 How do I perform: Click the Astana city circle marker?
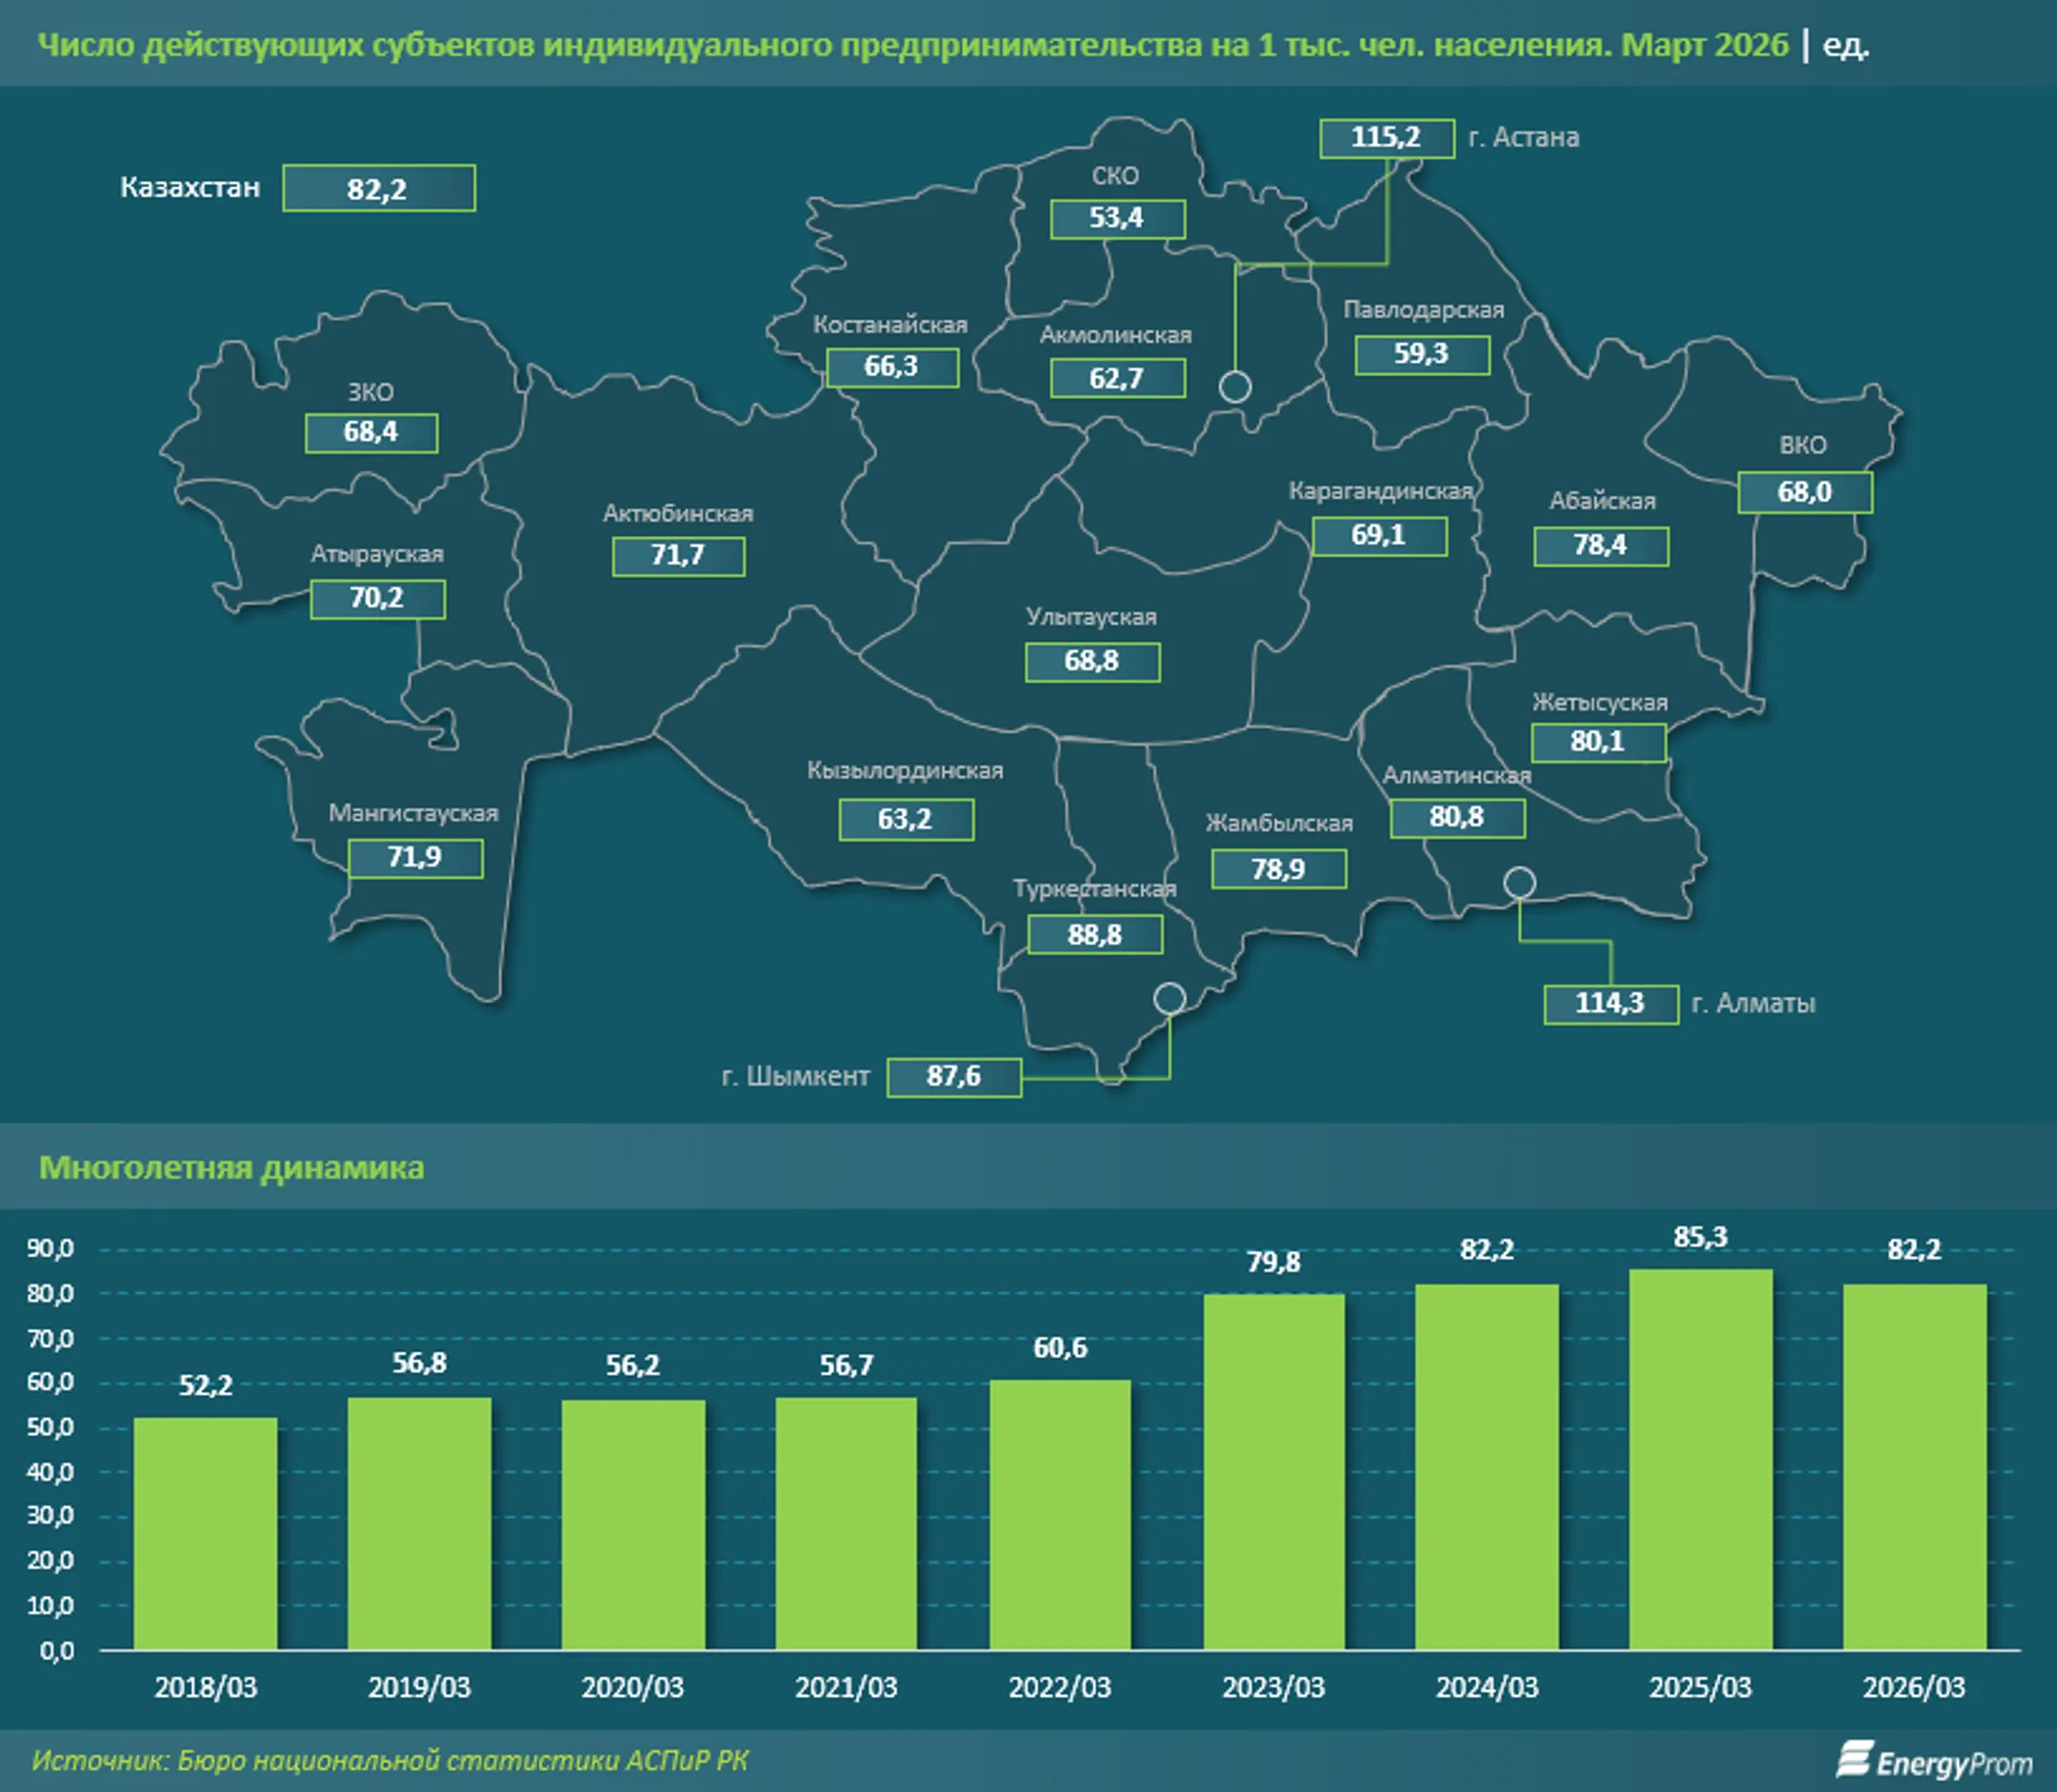[x=1235, y=386]
